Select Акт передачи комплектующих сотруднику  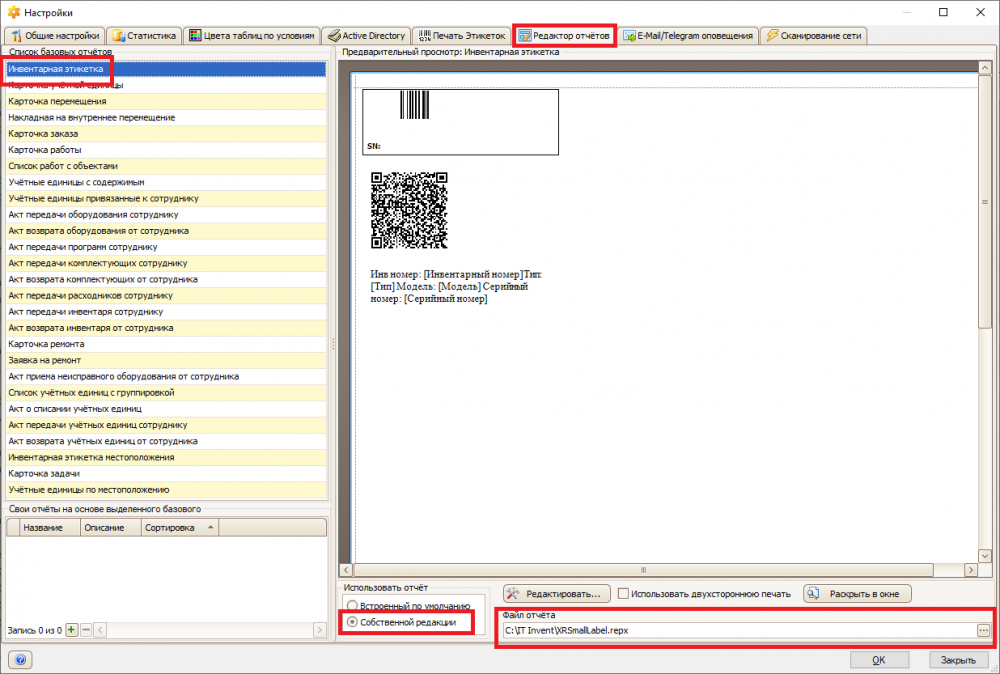coord(166,263)
